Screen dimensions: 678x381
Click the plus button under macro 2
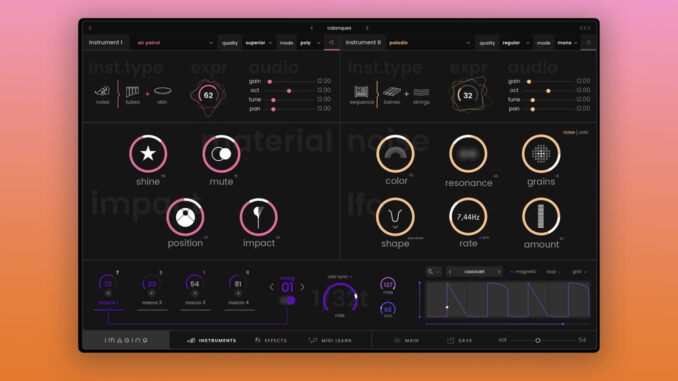tap(151, 293)
